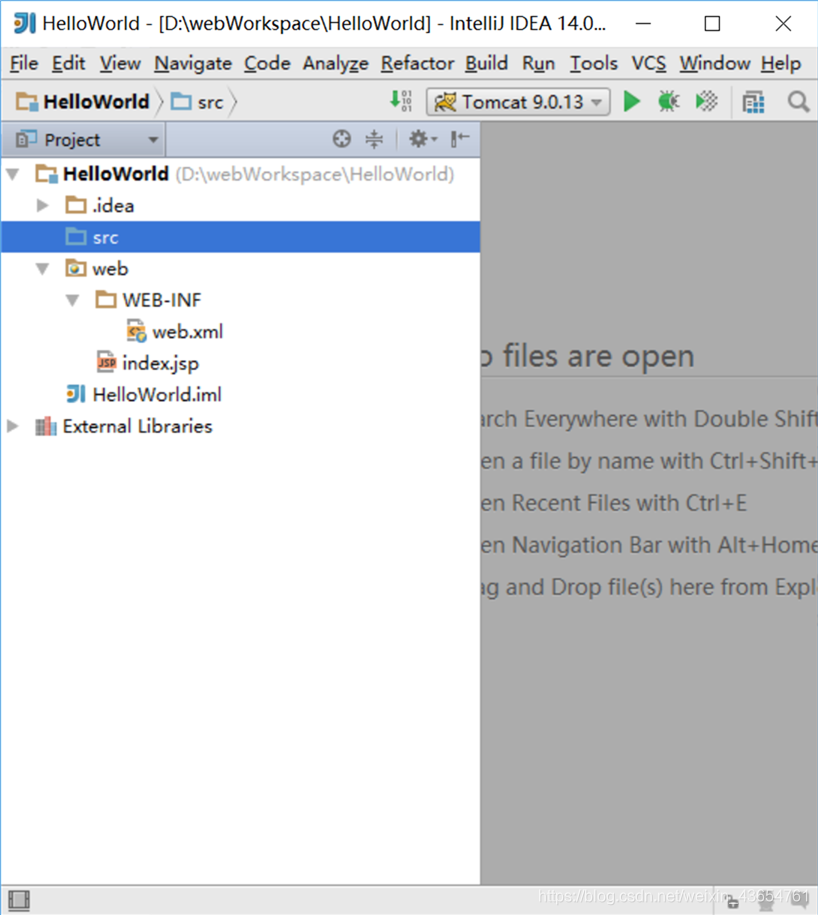This screenshot has height=915, width=818.
Task: Close the IntelliJ IDEA window
Action: (783, 23)
